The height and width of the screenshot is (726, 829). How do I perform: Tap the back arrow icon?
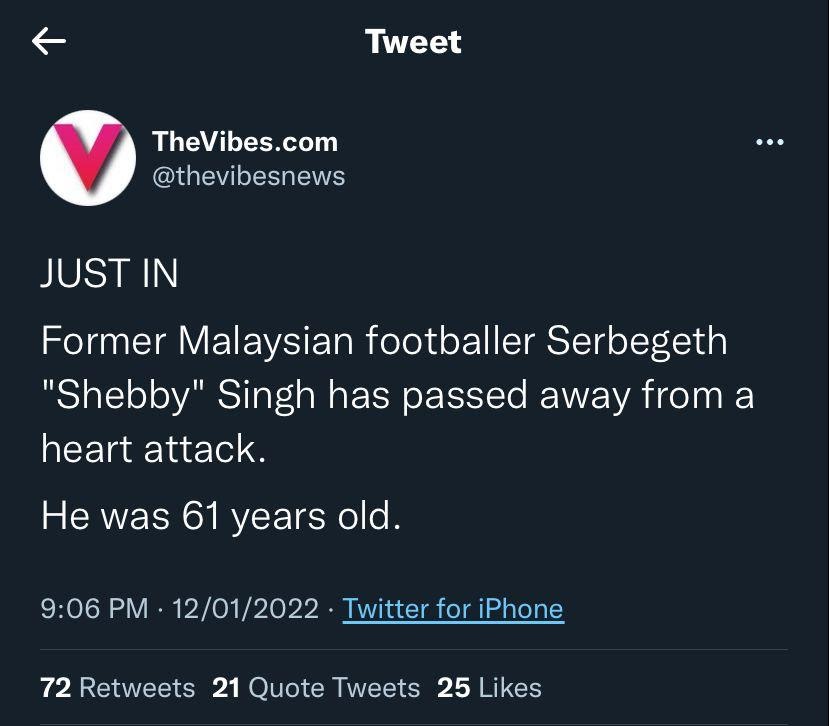point(48,41)
